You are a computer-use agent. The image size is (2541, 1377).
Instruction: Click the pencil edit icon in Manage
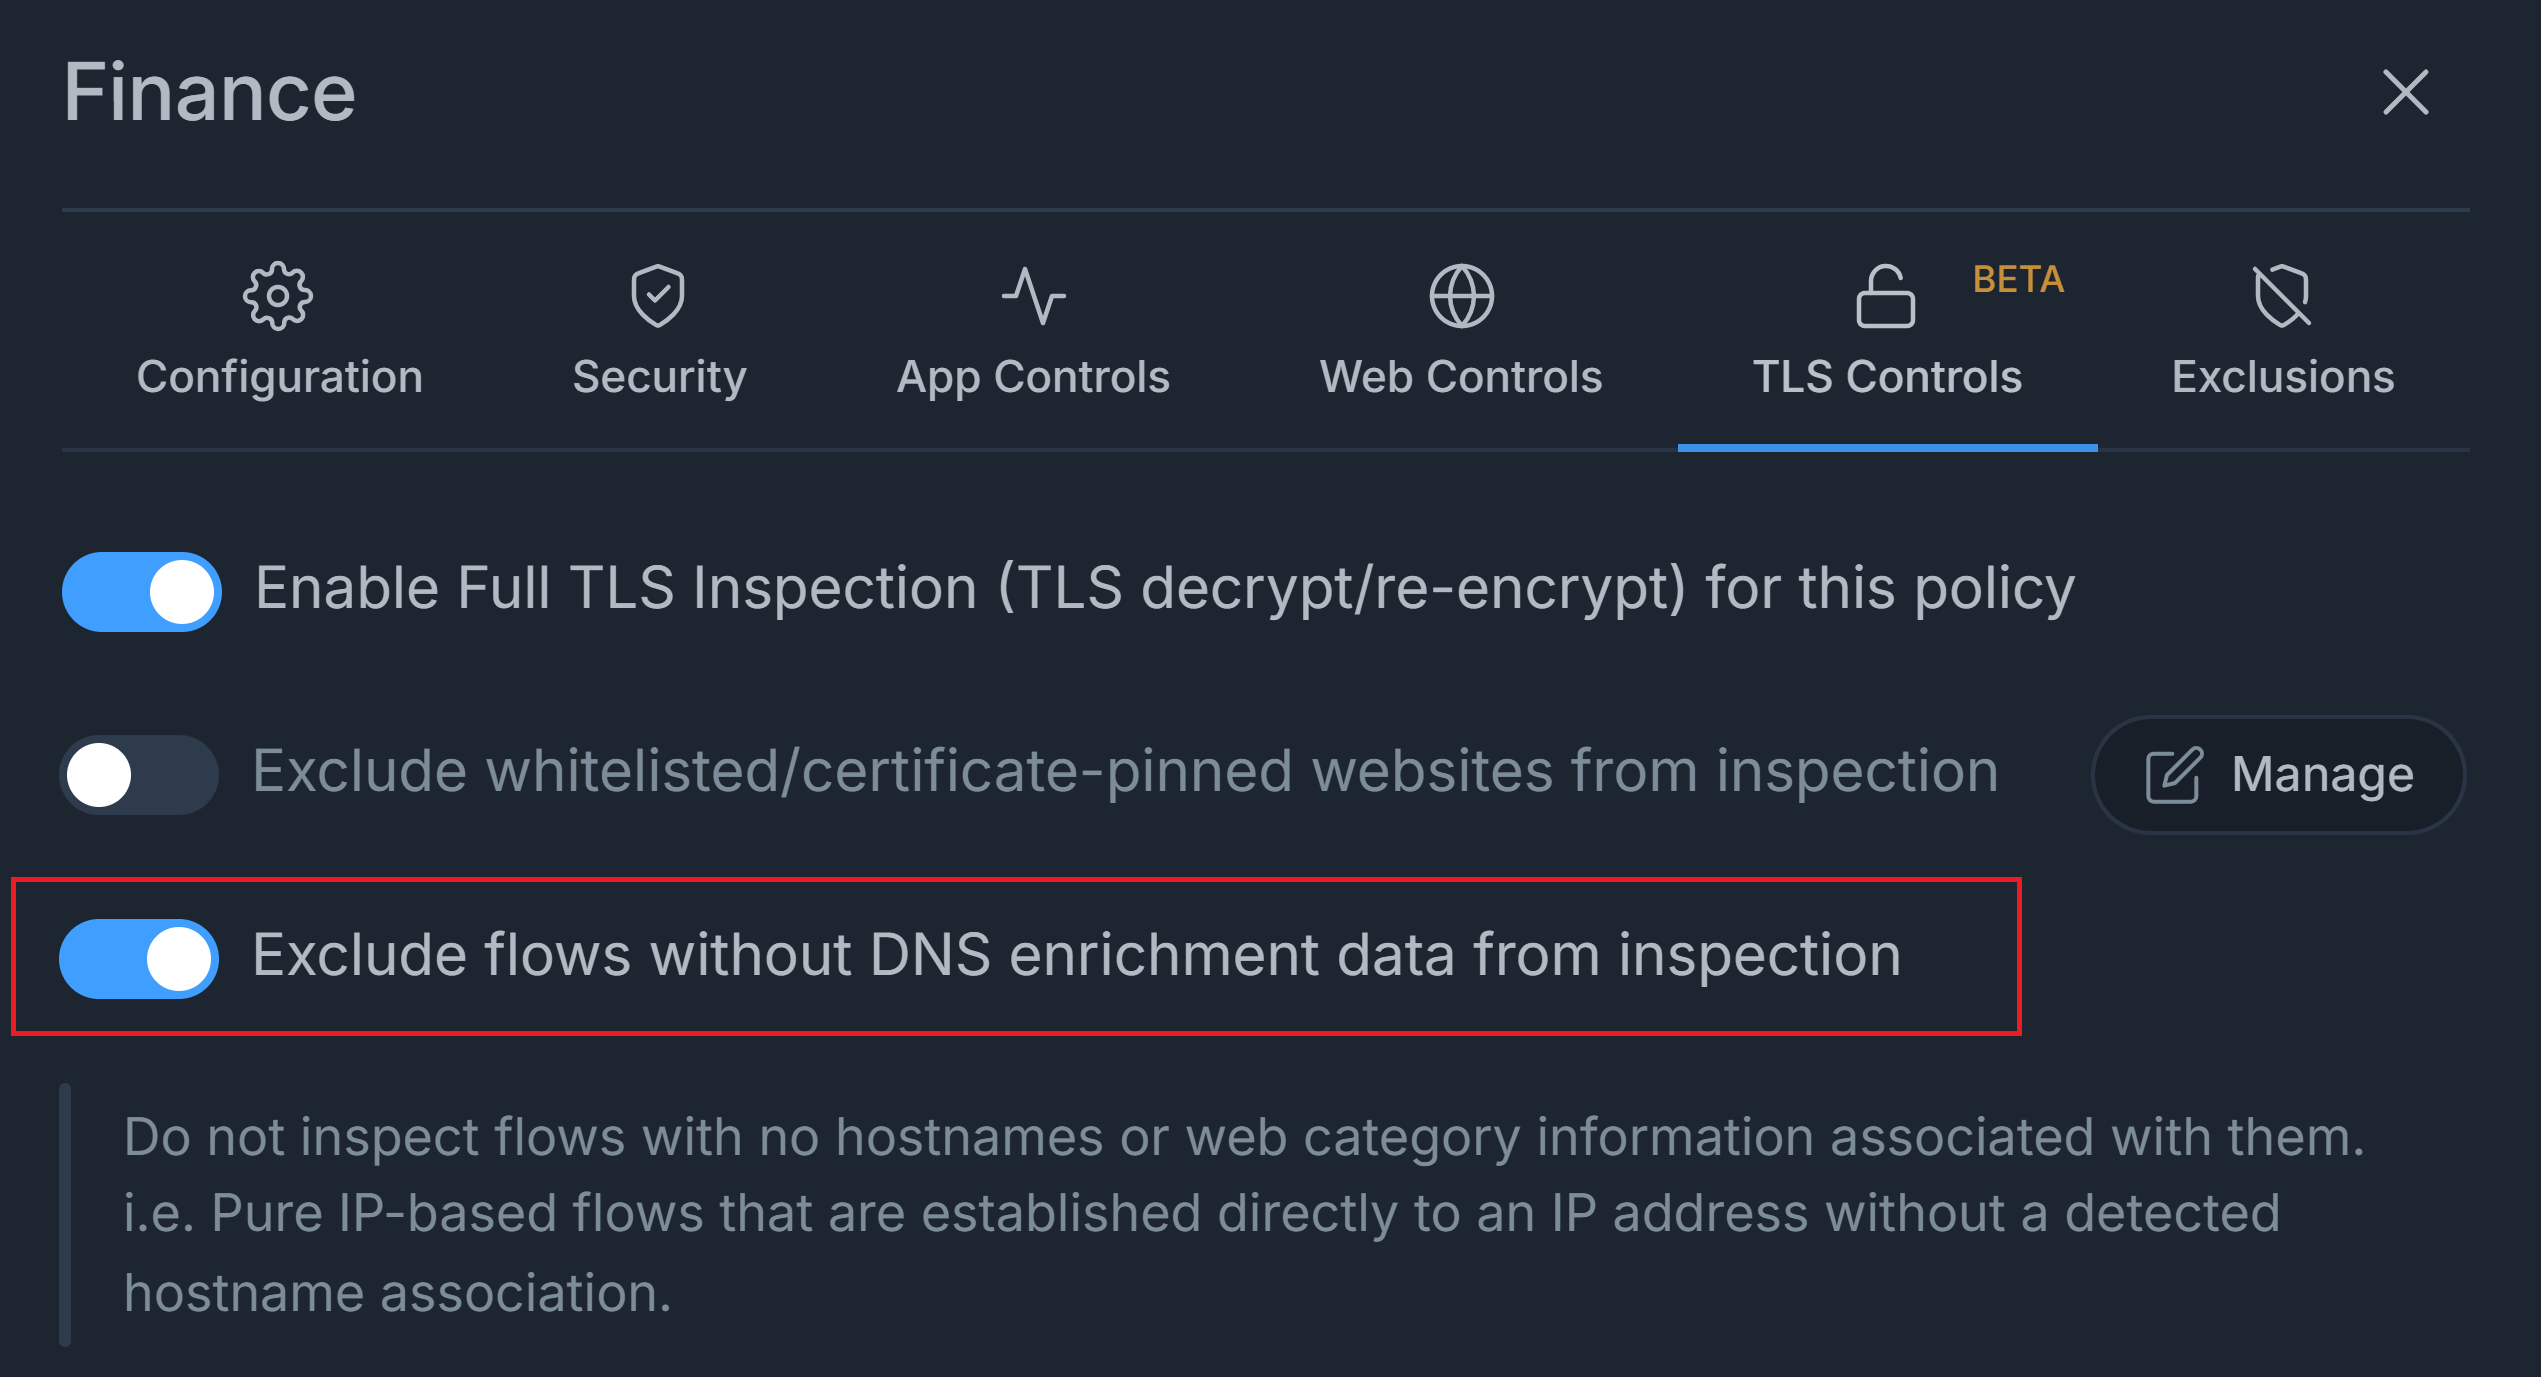(x=2173, y=775)
